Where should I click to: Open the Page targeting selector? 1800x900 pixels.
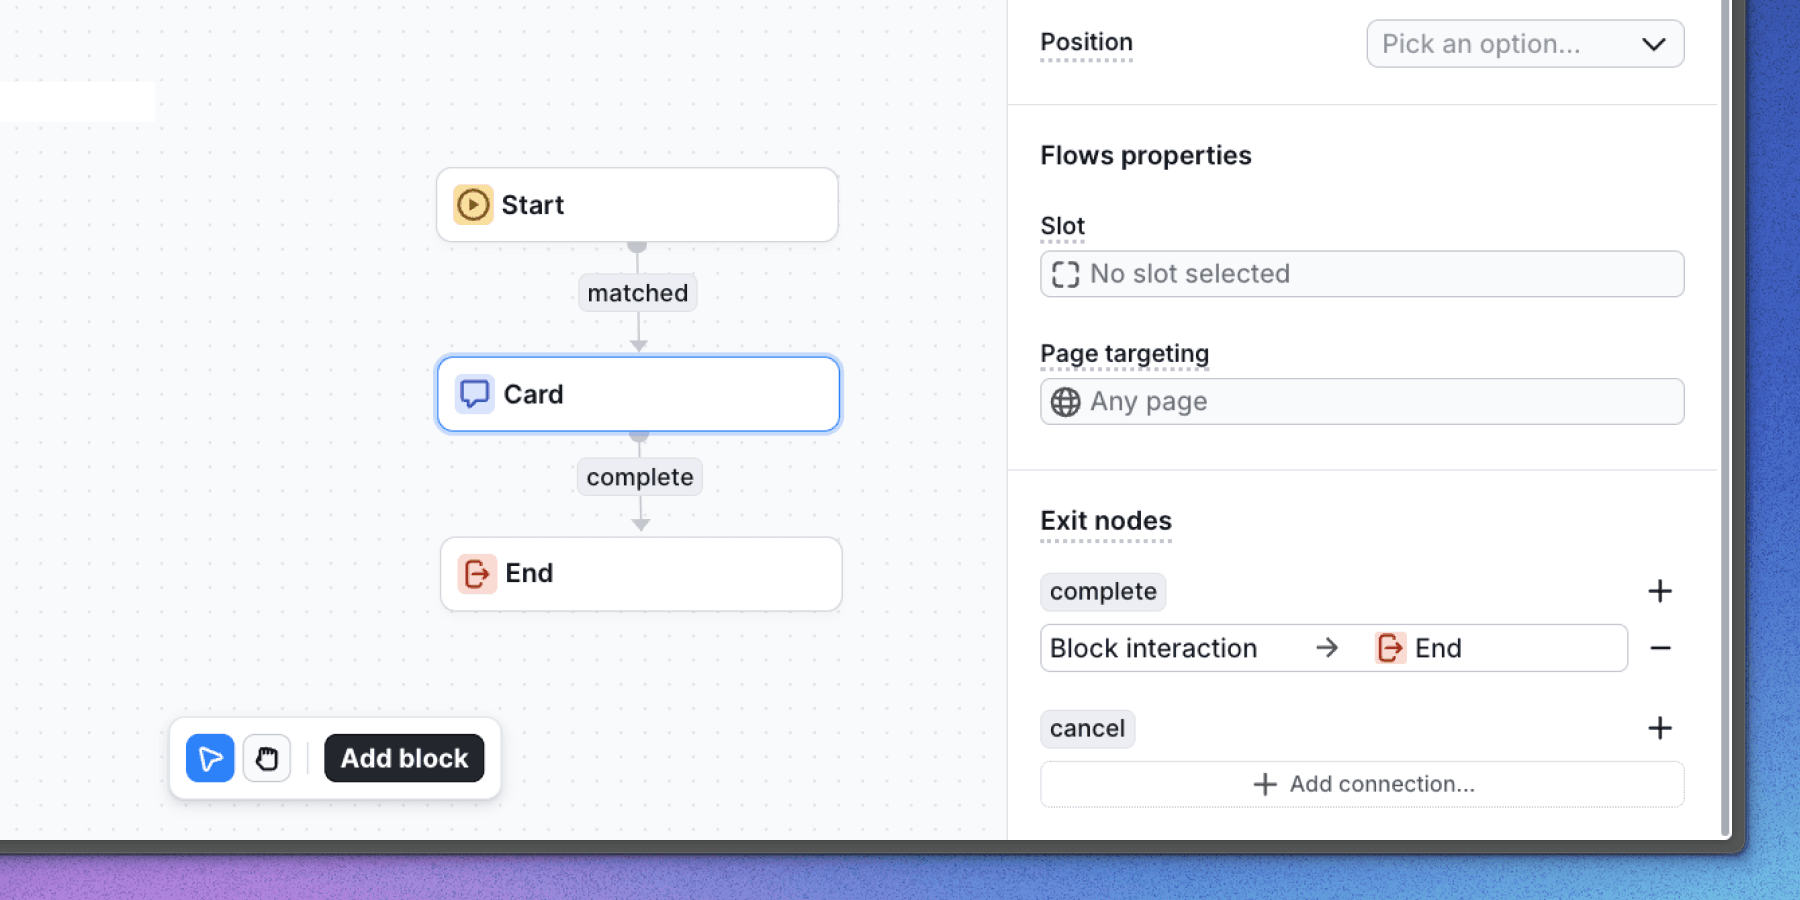[x=1361, y=402]
